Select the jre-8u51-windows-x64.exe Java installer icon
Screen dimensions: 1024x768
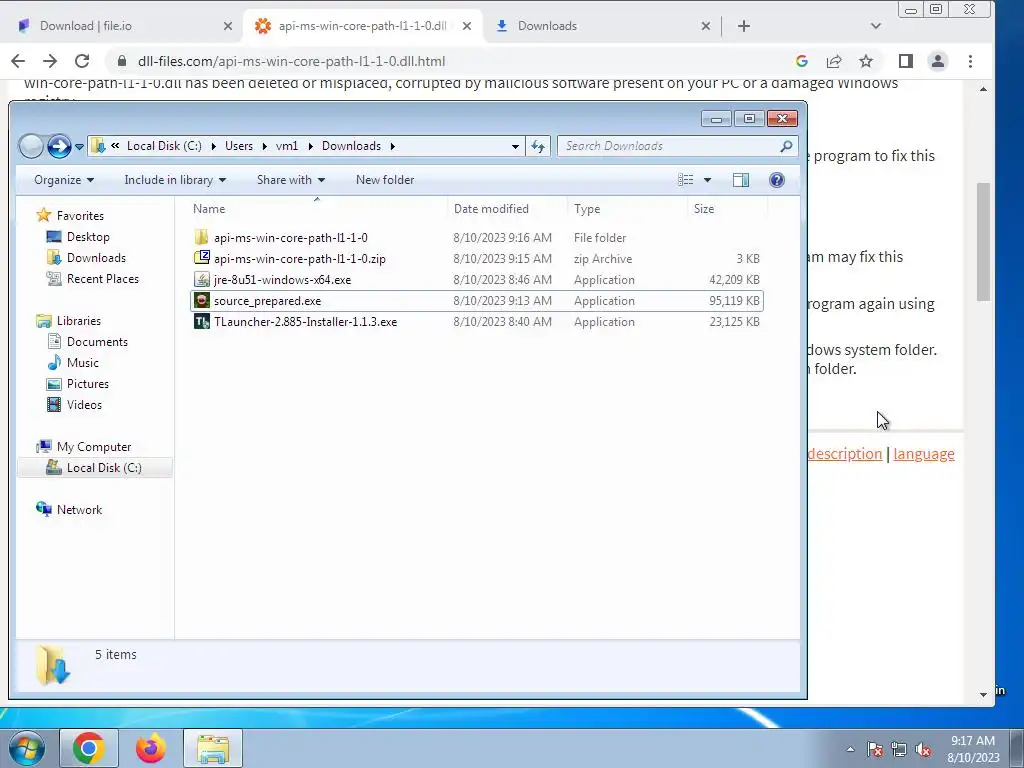point(202,280)
